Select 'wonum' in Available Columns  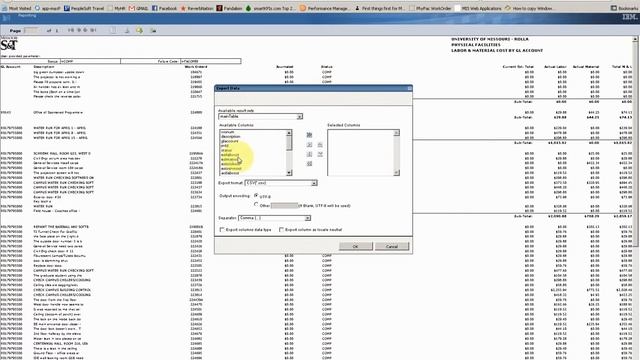tap(227, 132)
